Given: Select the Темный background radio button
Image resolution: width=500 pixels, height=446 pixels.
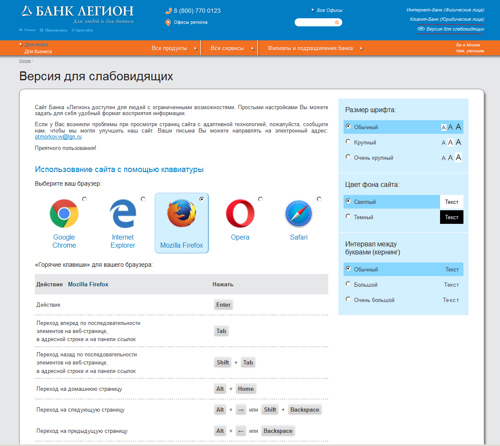Looking at the screenshot, I should pyautogui.click(x=348, y=216).
